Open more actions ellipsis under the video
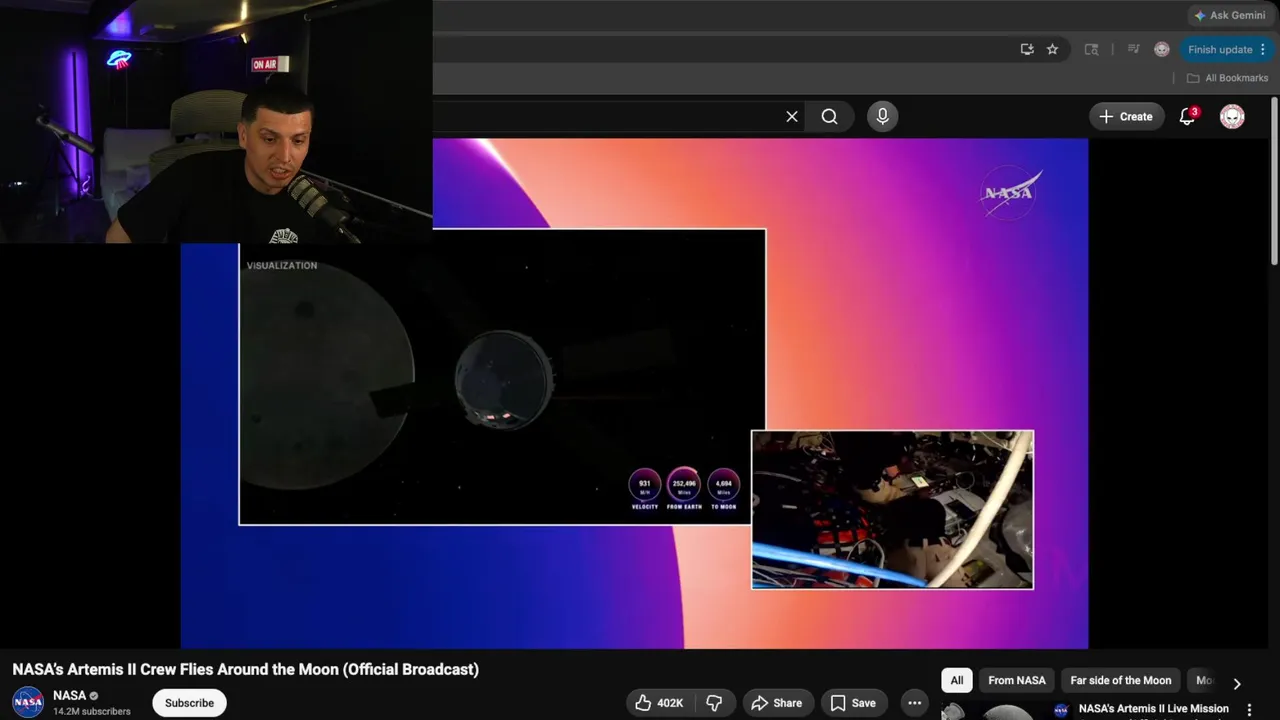Image resolution: width=1280 pixels, height=720 pixels. coord(914,703)
